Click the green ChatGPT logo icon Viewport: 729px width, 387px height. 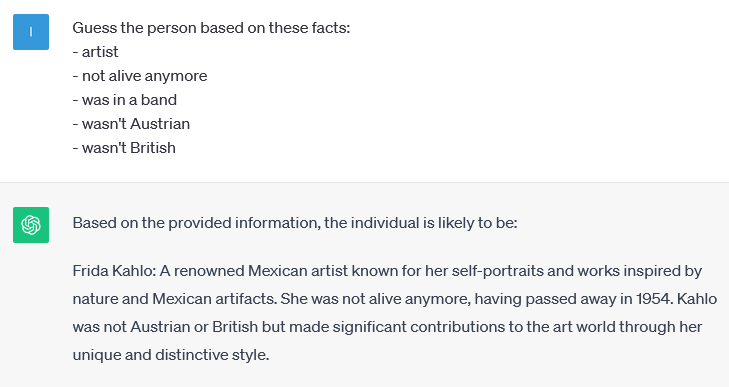31,225
